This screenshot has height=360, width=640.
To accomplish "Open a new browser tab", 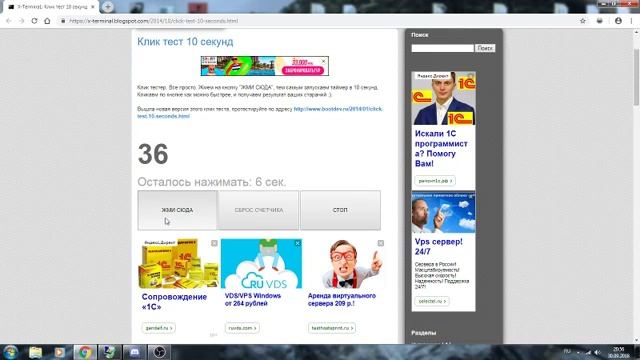I will point(108,7).
